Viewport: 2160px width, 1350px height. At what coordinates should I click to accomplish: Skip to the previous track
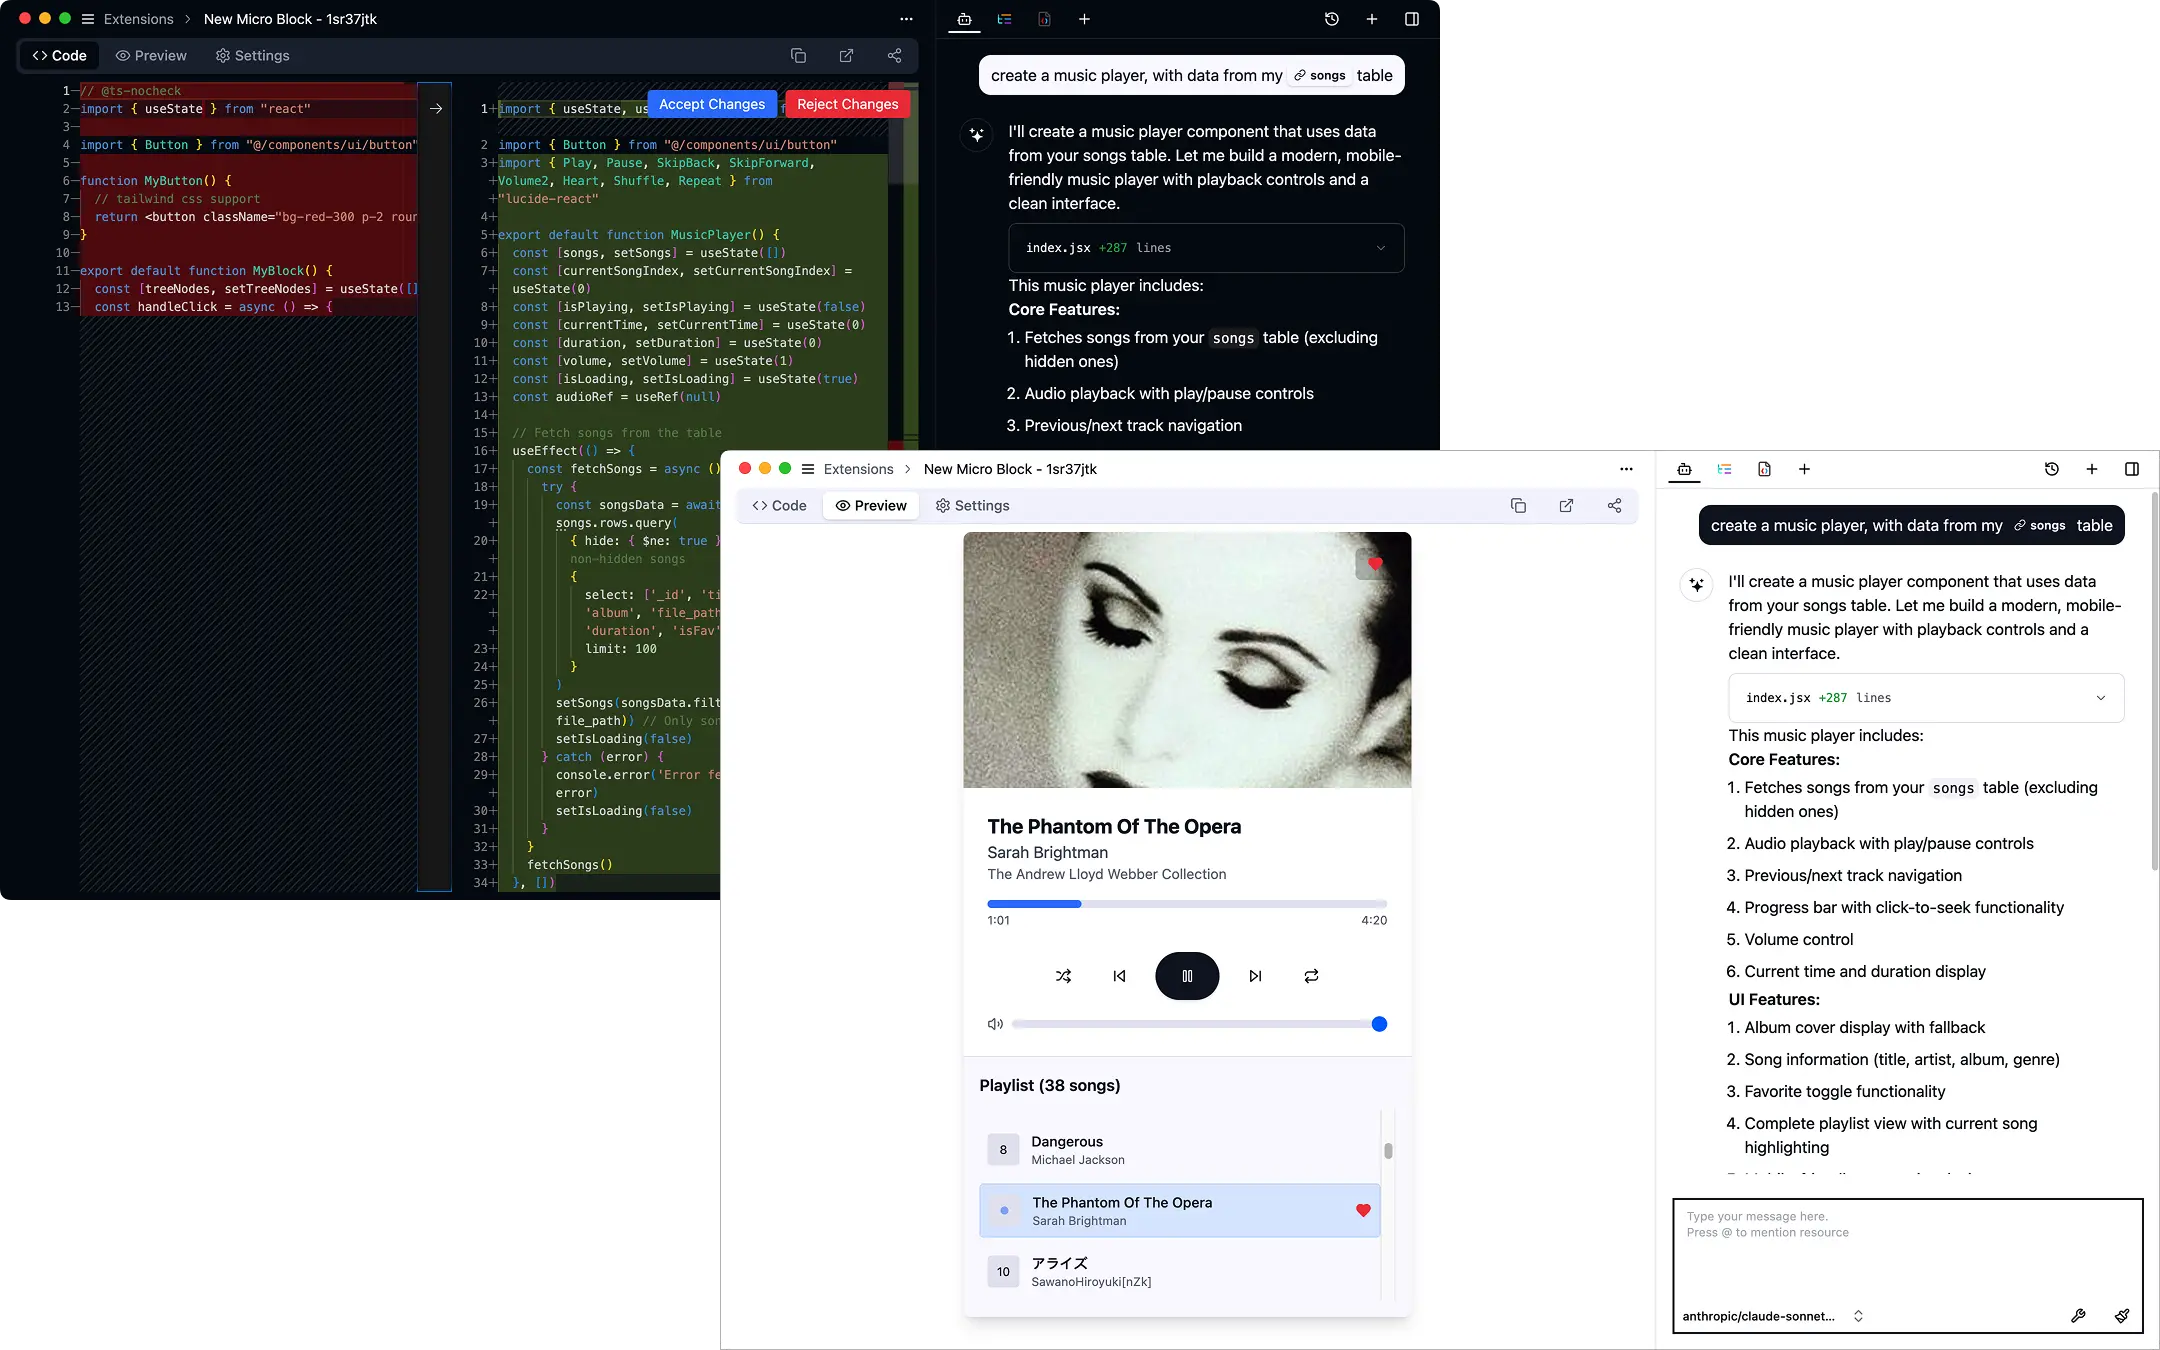click(x=1119, y=976)
